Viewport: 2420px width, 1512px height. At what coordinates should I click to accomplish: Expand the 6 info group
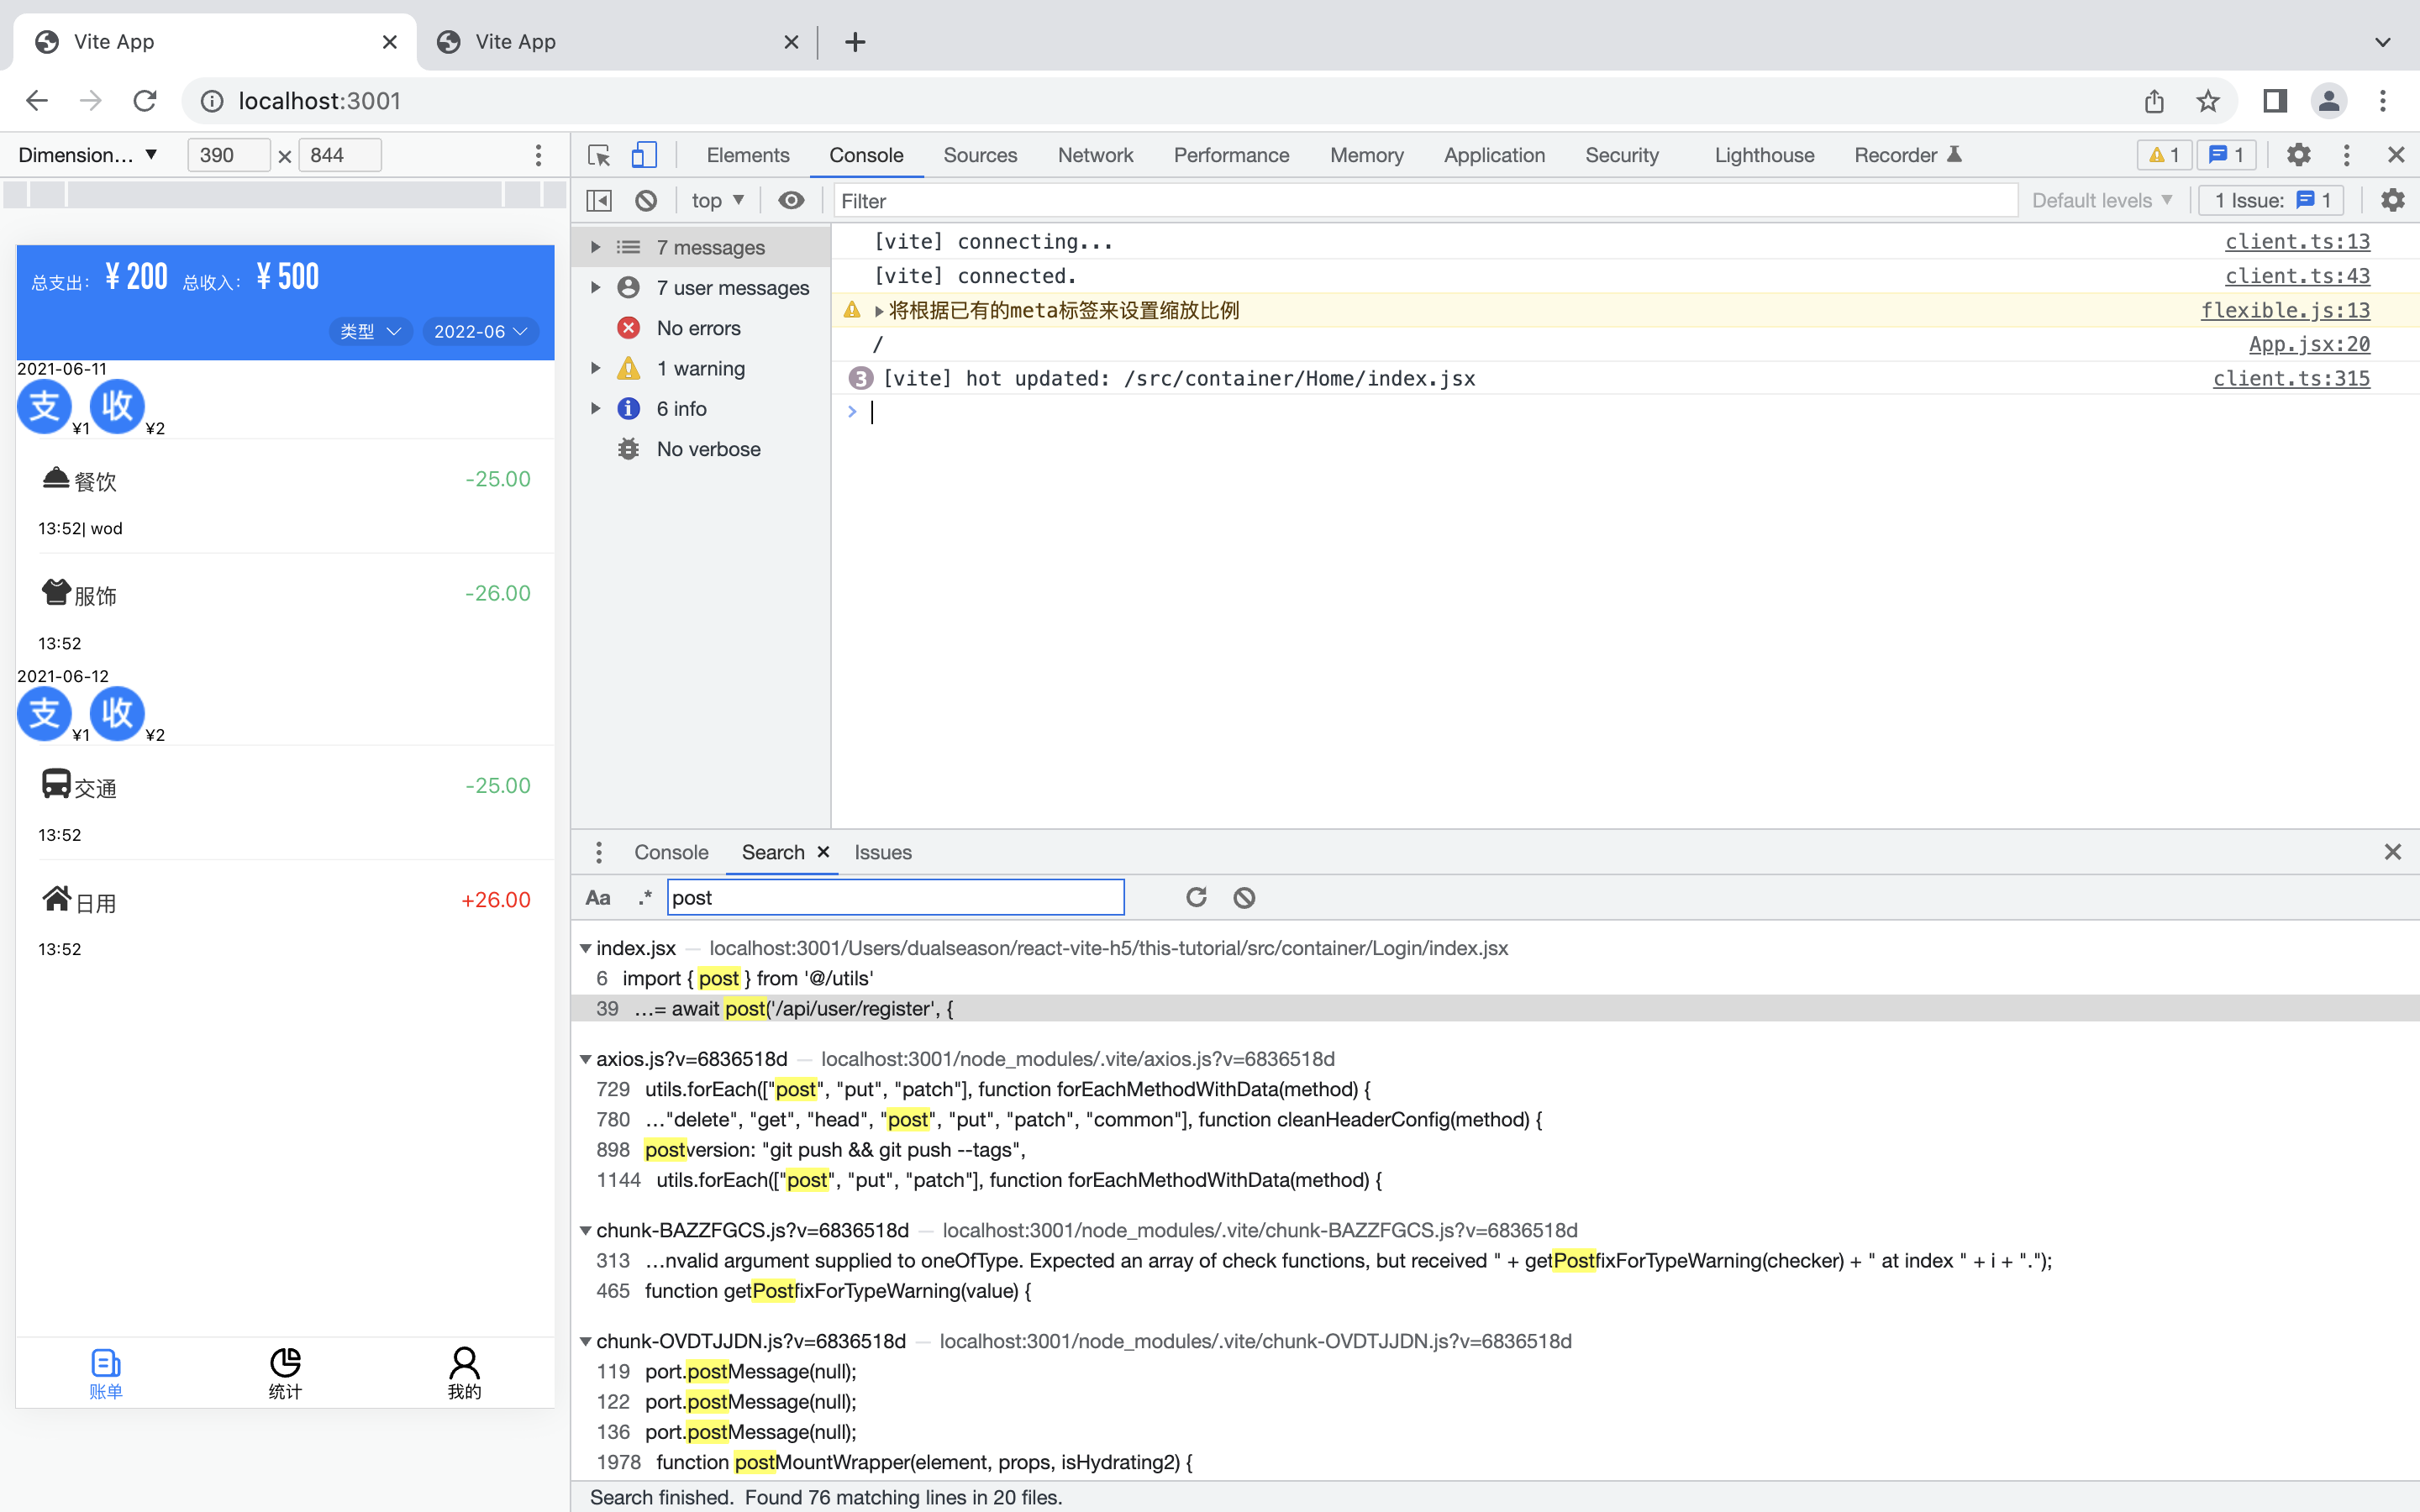[x=595, y=408]
